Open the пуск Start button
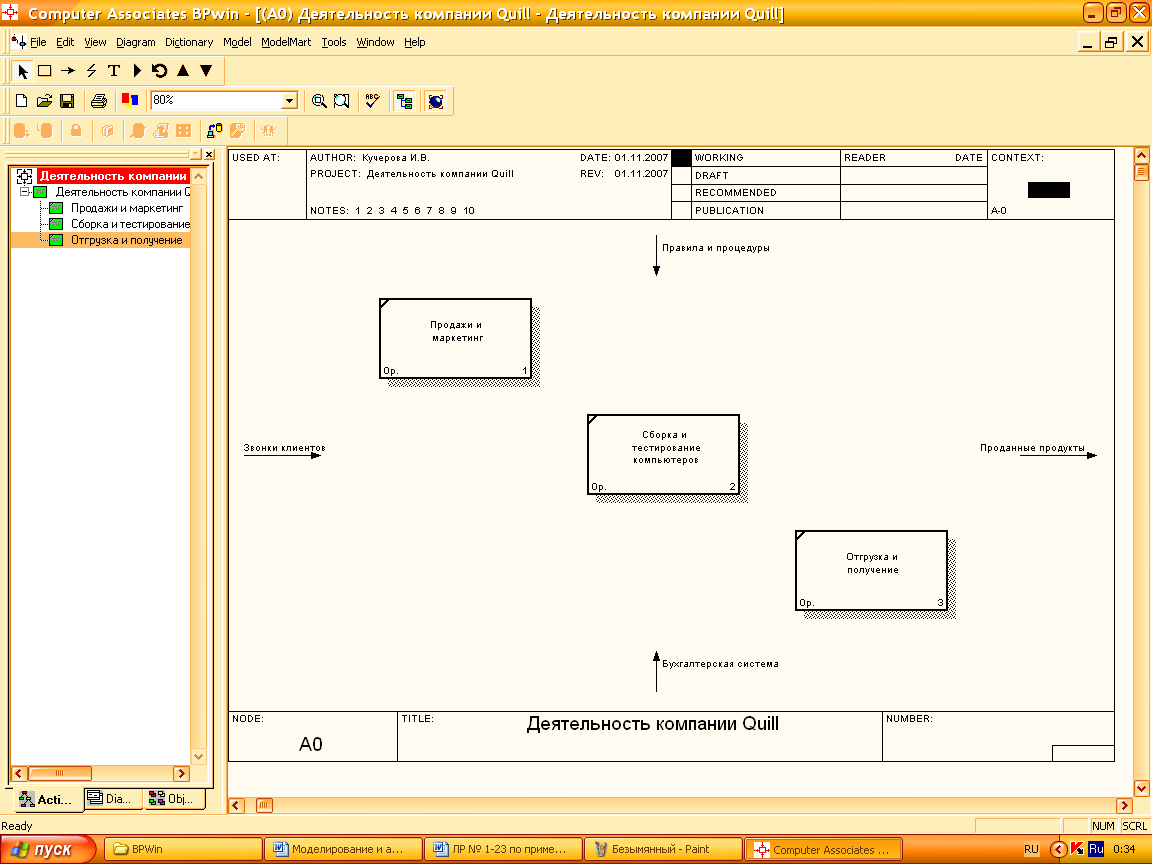The width and height of the screenshot is (1152, 864). click(x=47, y=849)
